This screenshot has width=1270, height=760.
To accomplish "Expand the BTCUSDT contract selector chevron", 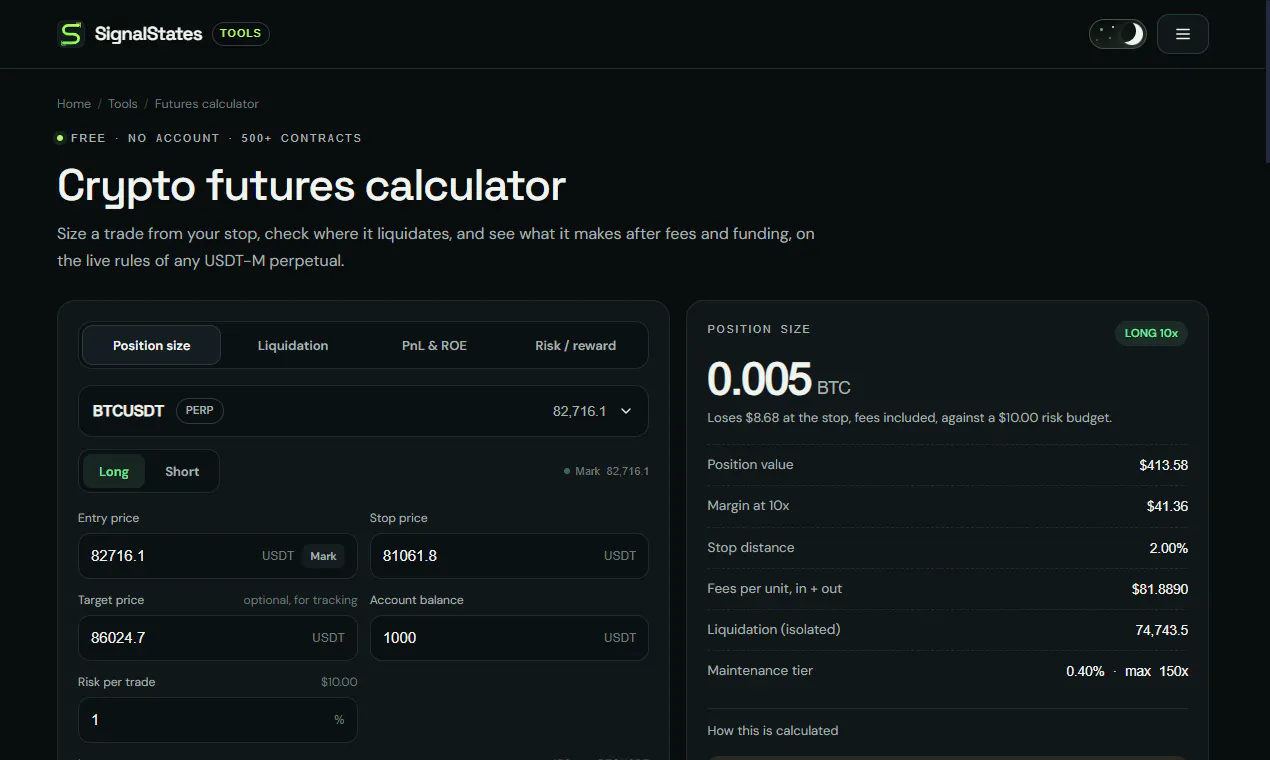I will (626, 411).
